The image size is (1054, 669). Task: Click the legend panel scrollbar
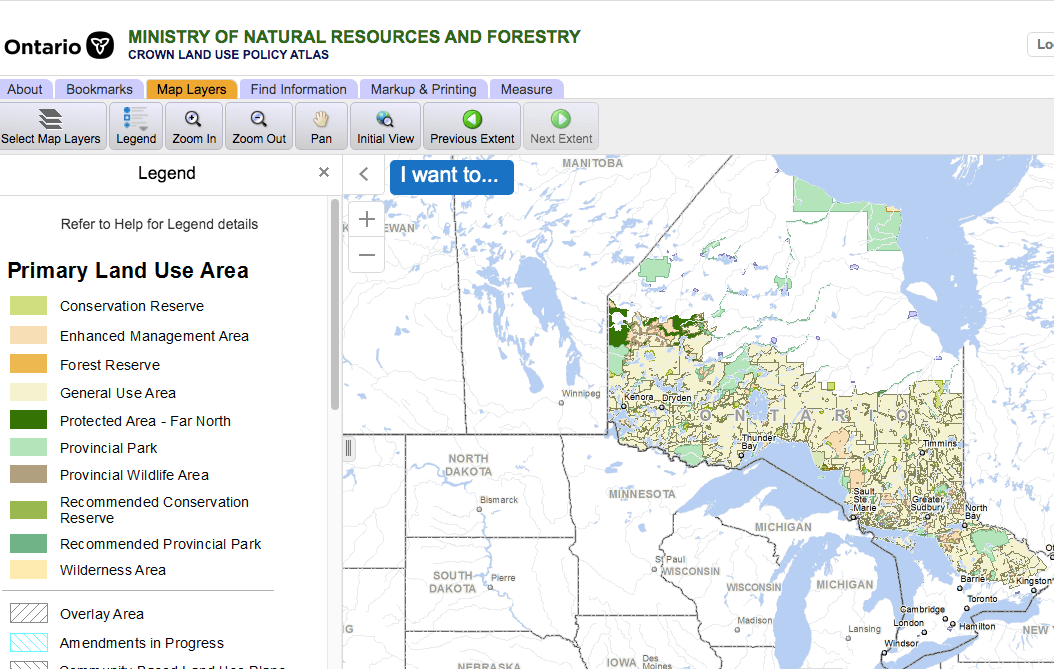click(335, 304)
